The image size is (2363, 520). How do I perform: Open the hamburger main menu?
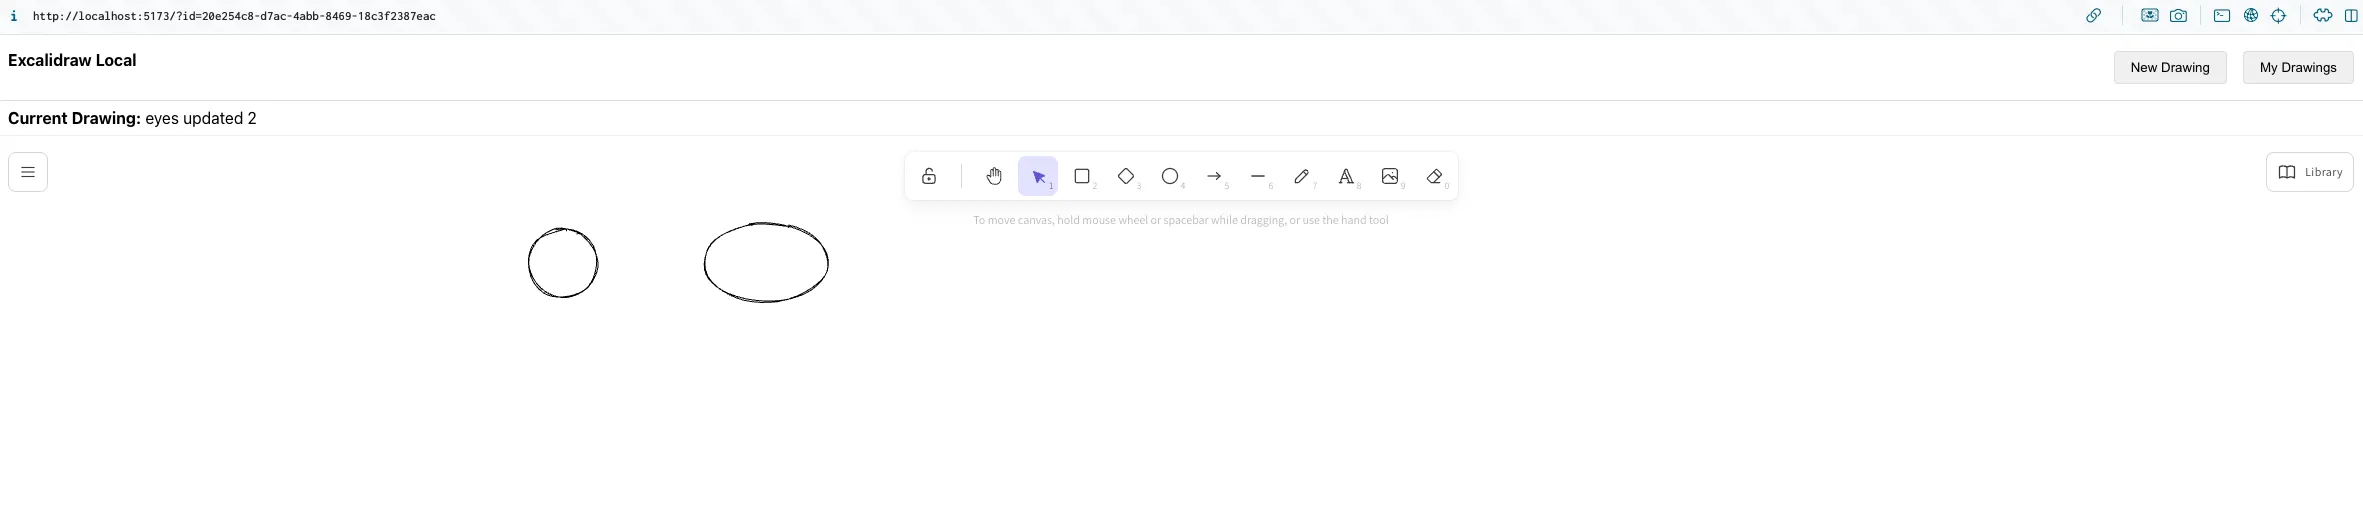[28, 172]
